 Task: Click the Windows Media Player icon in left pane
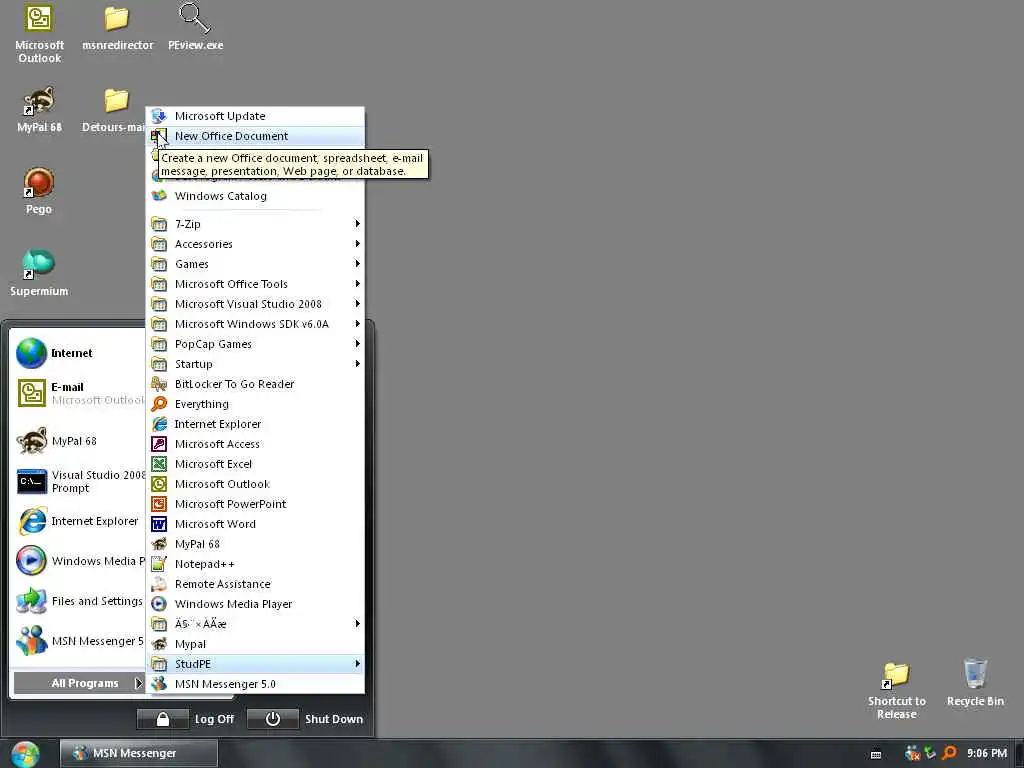point(31,560)
